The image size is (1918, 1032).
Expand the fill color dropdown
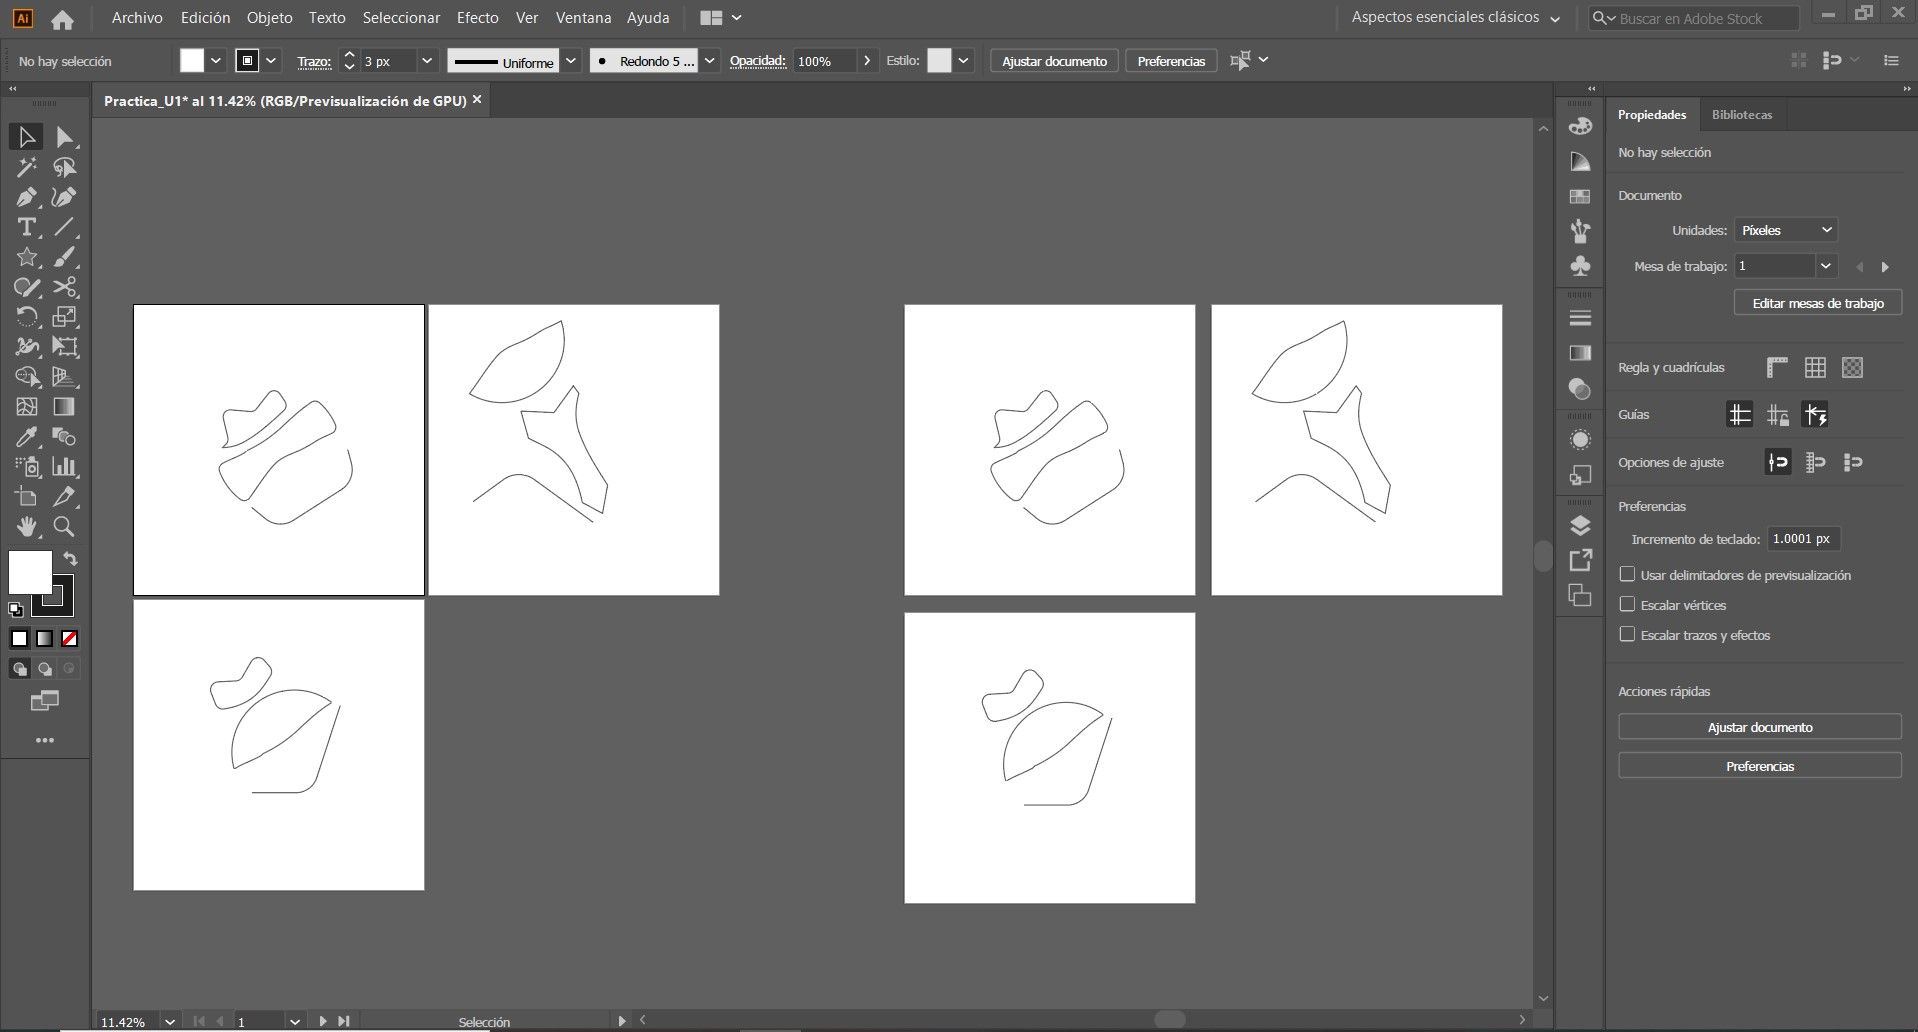pyautogui.click(x=216, y=61)
